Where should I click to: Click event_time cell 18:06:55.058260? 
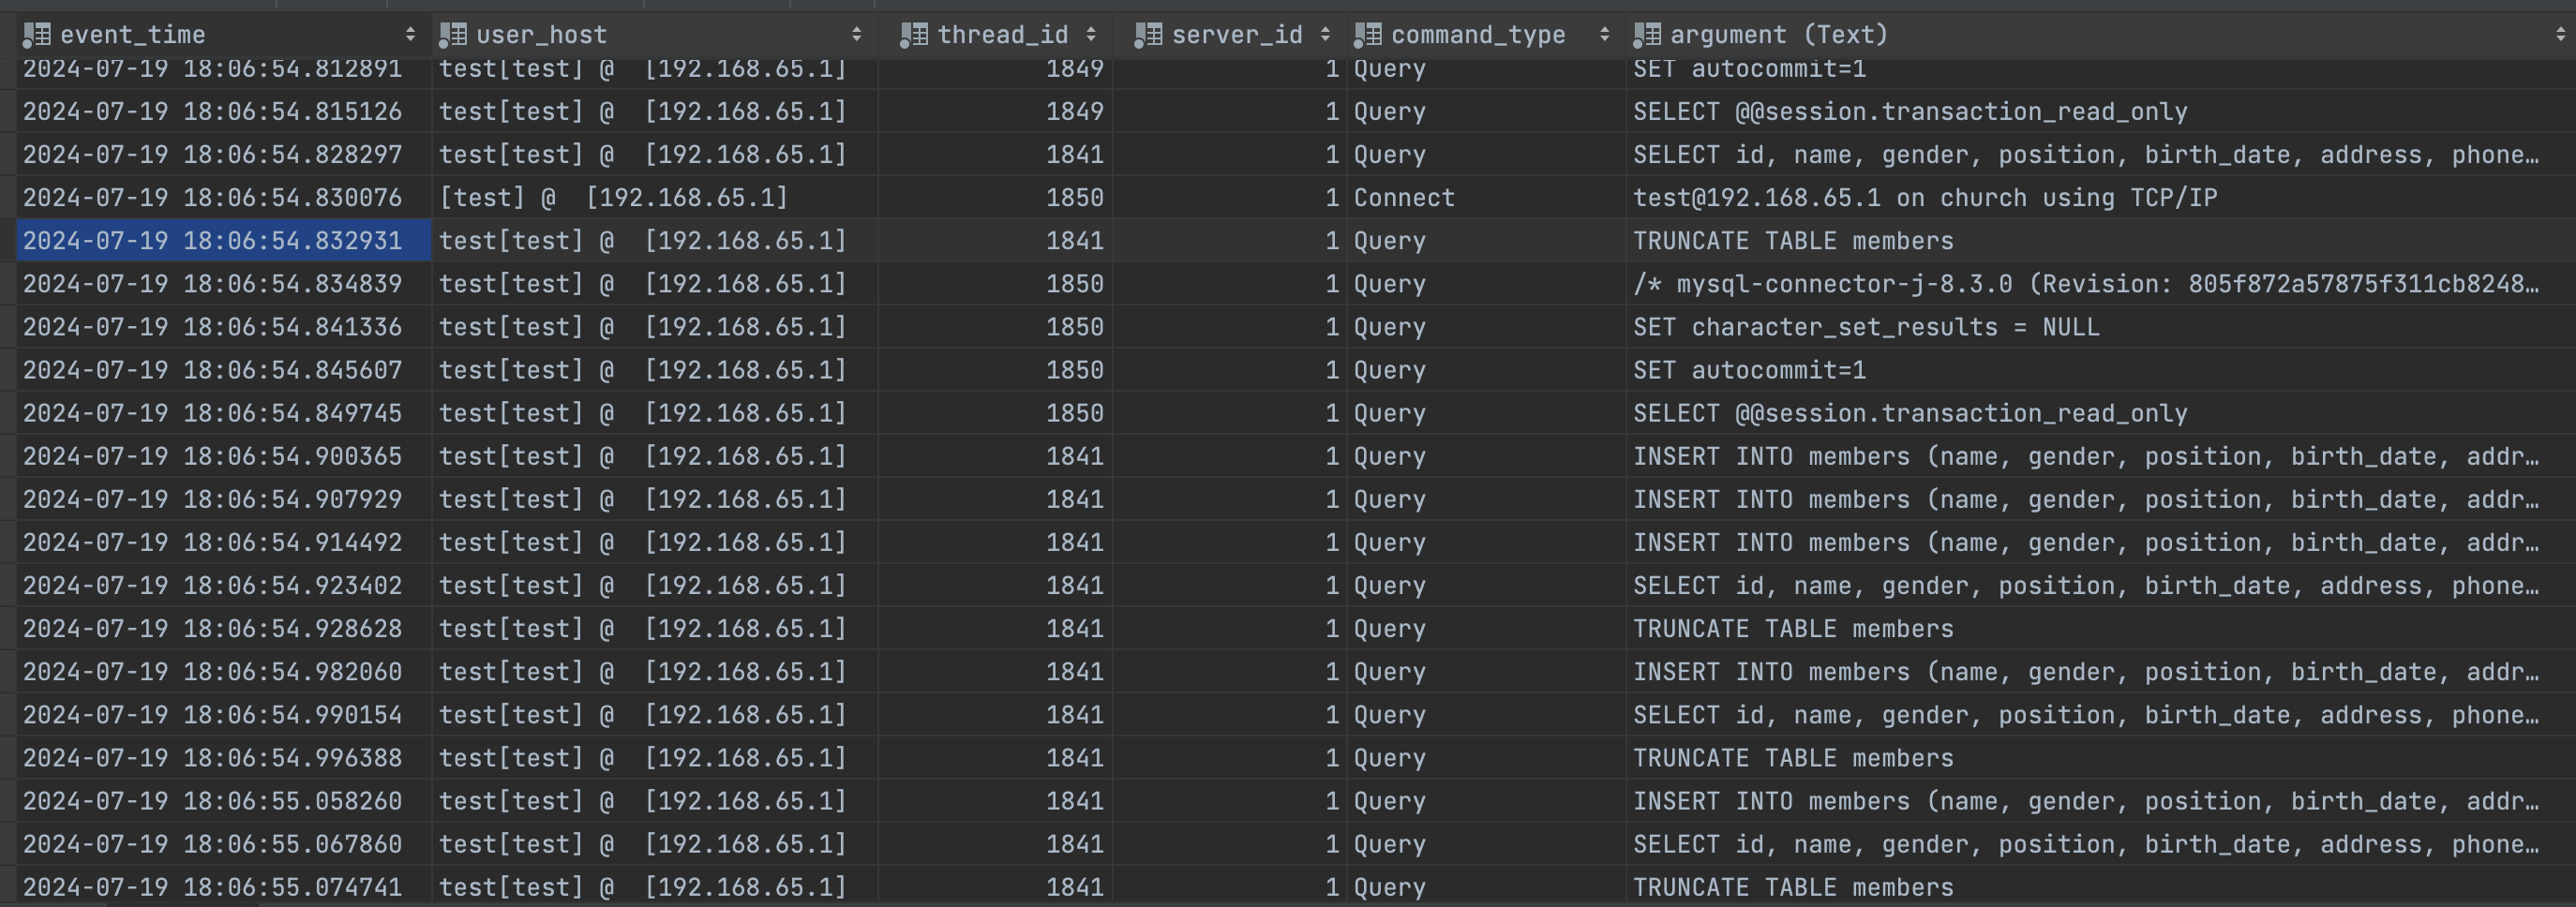click(224, 801)
